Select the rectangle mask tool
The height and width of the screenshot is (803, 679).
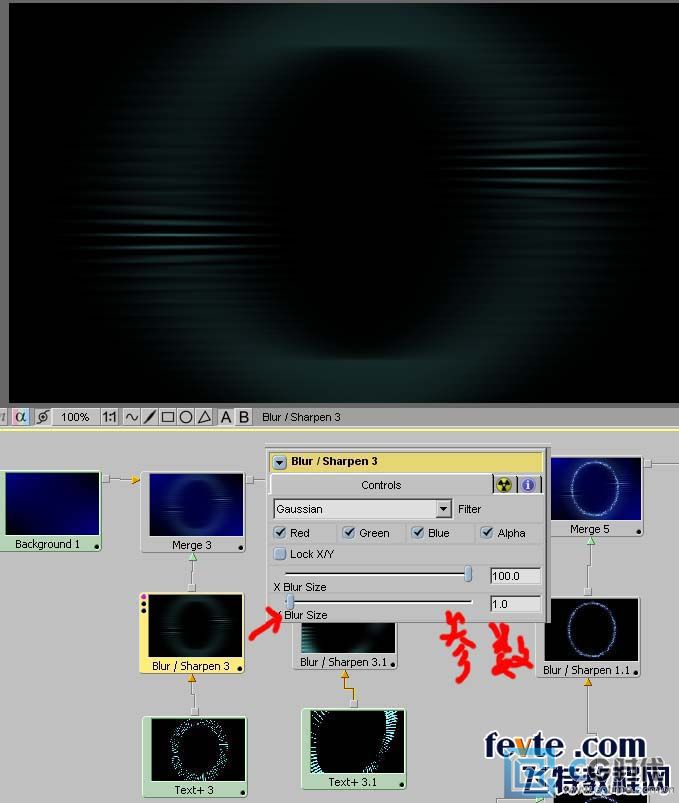[168, 417]
